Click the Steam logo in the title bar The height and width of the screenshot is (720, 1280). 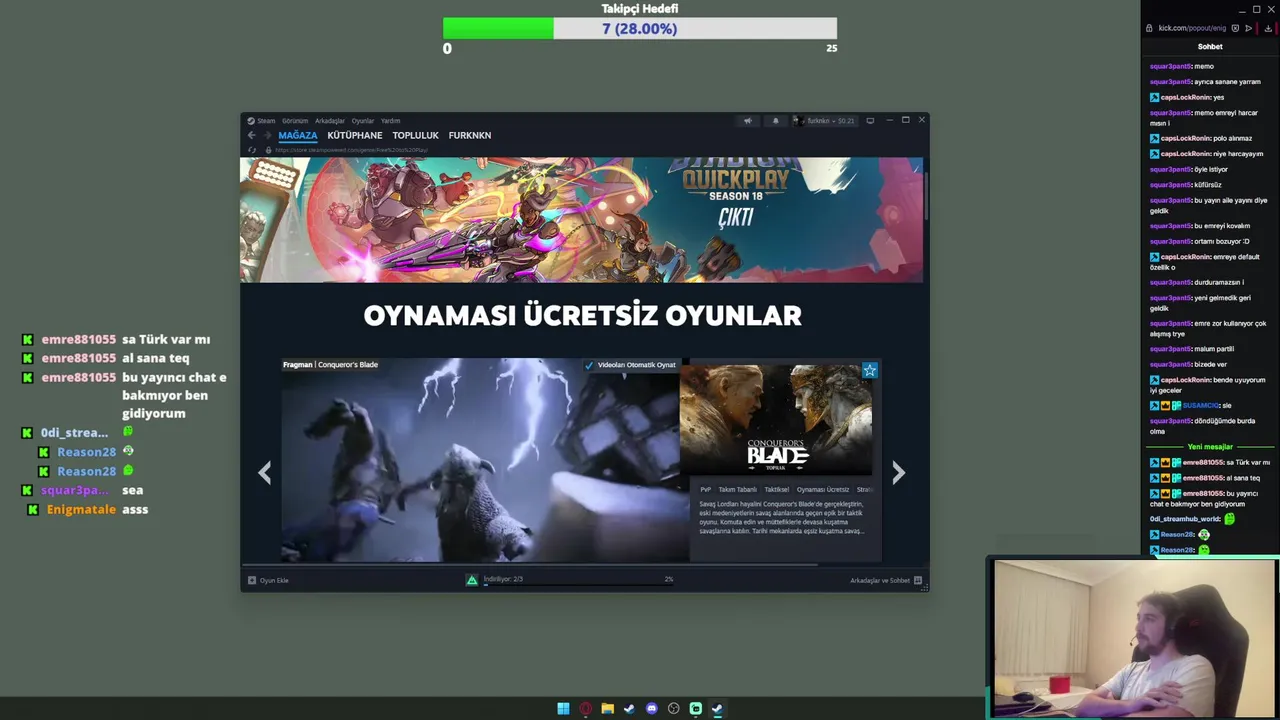(252, 121)
